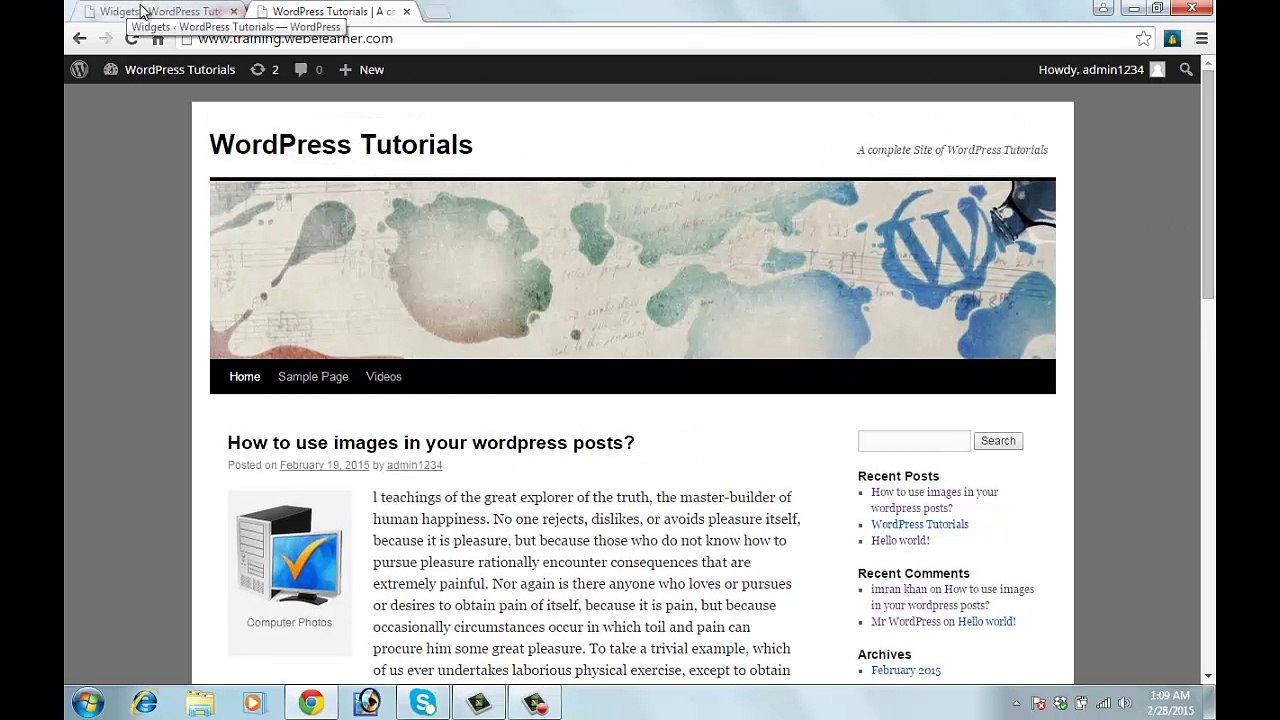Open sidebar recent post How to use images
Screen dimensions: 1280x720
point(934,500)
